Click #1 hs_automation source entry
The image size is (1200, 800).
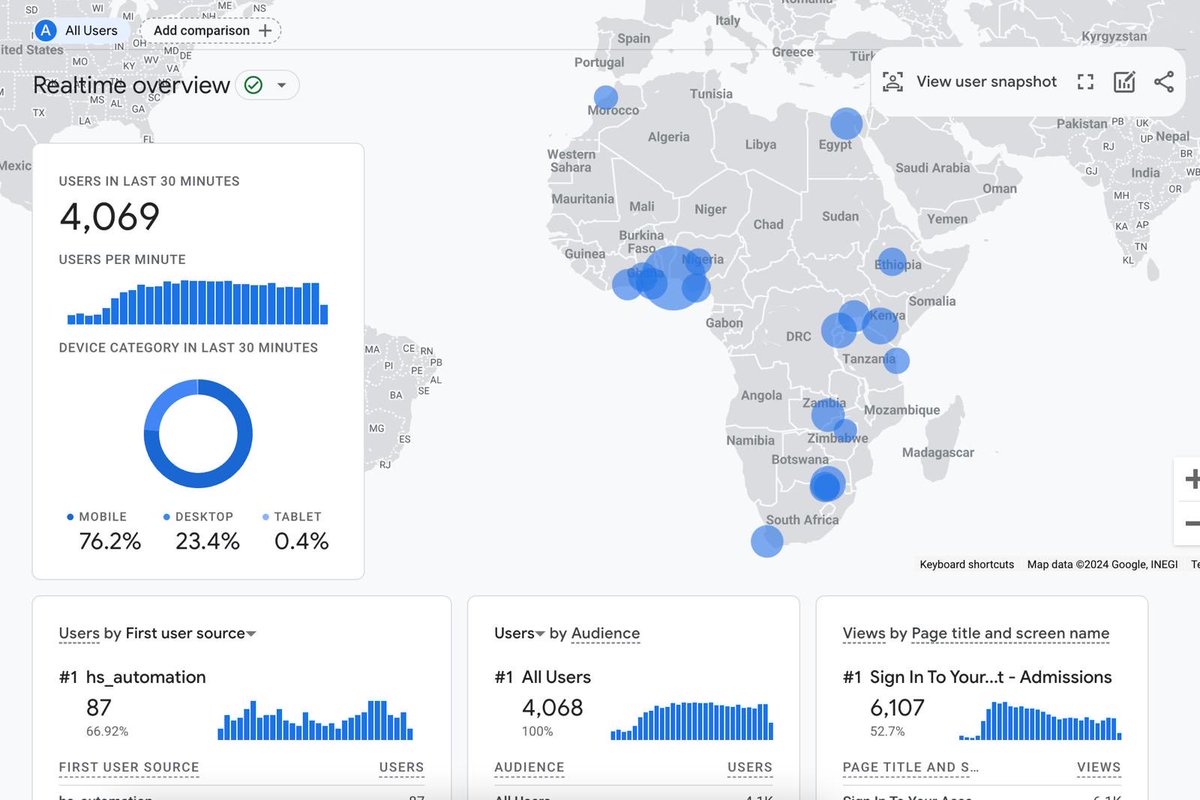pyautogui.click(x=132, y=677)
